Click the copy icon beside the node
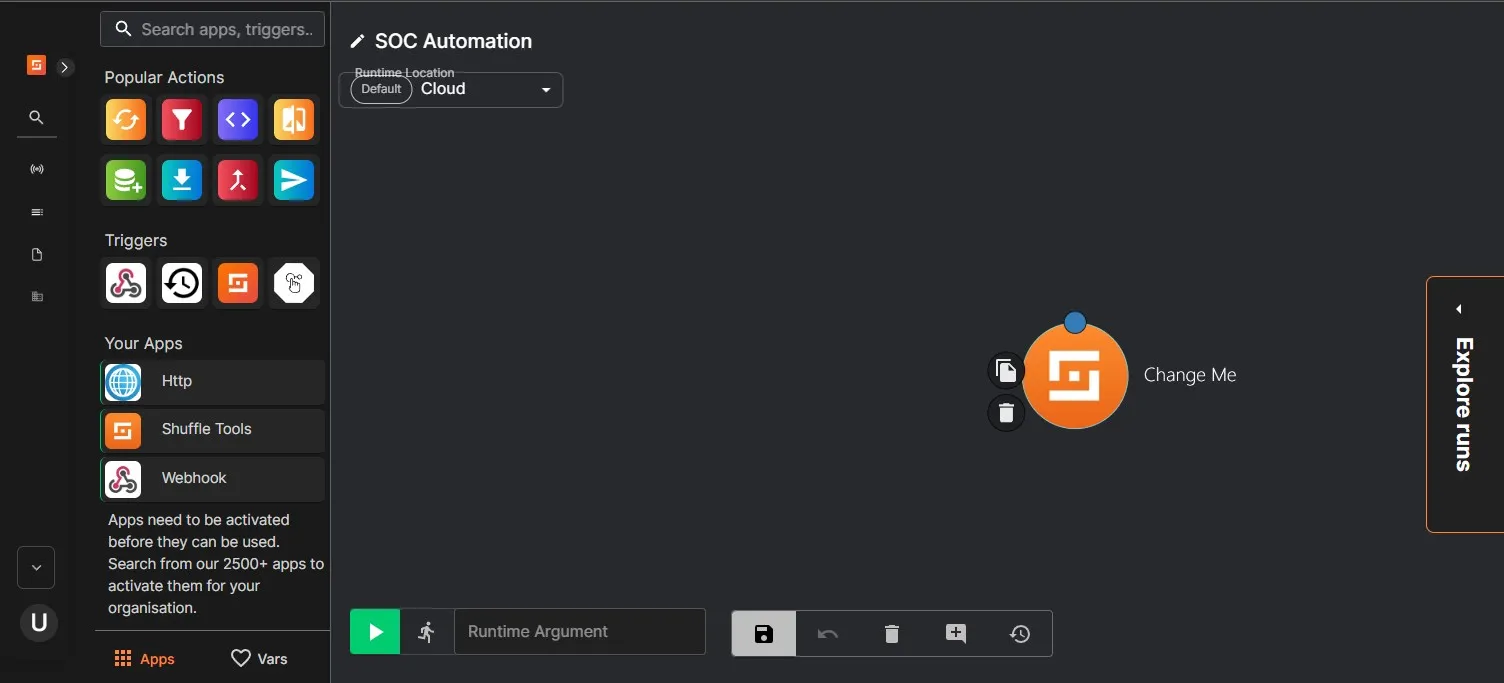This screenshot has width=1504, height=683. [1006, 372]
